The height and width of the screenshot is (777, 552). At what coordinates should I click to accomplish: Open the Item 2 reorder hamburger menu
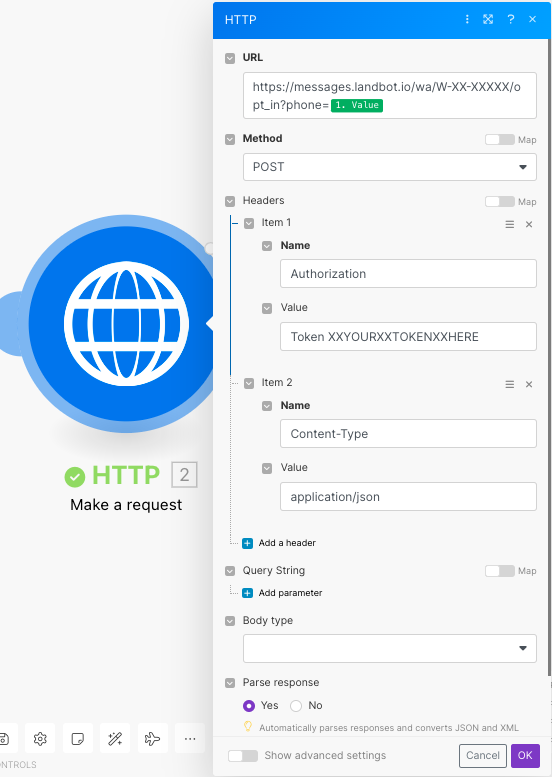[x=509, y=385]
